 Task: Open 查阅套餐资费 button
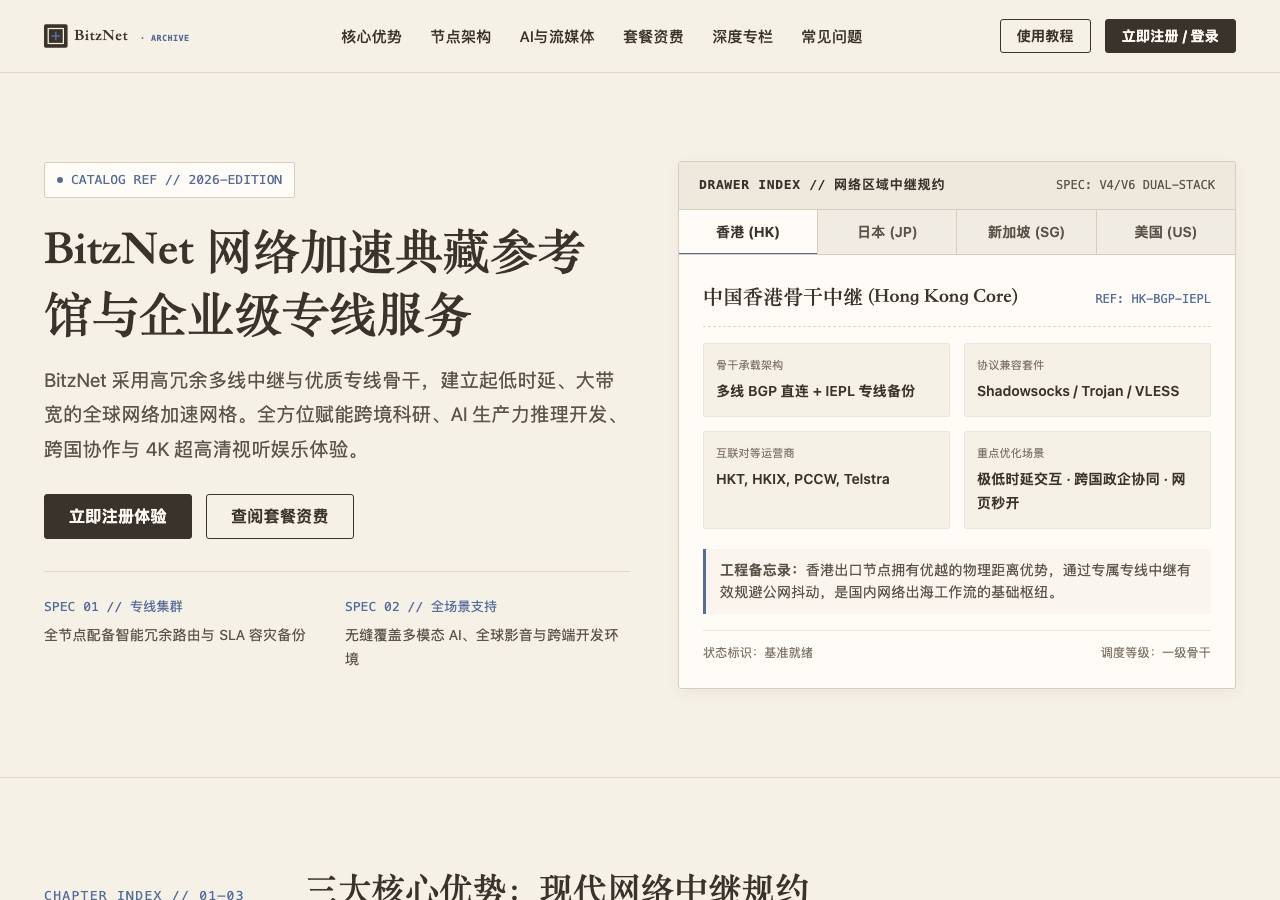pos(280,517)
